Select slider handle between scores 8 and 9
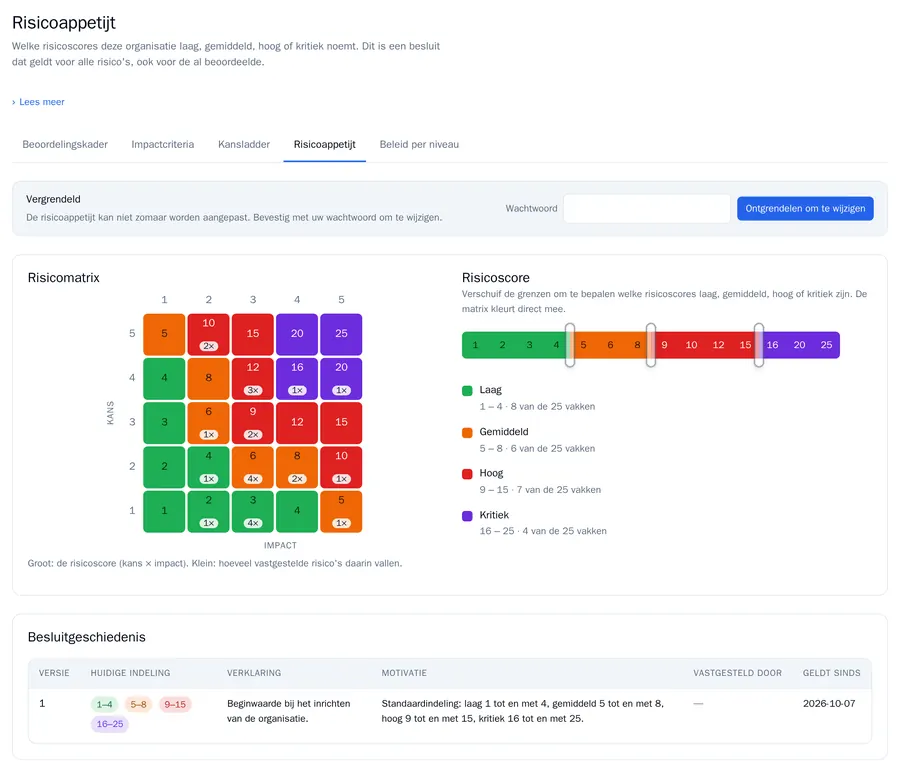The width and height of the screenshot is (900, 772). [x=651, y=345]
